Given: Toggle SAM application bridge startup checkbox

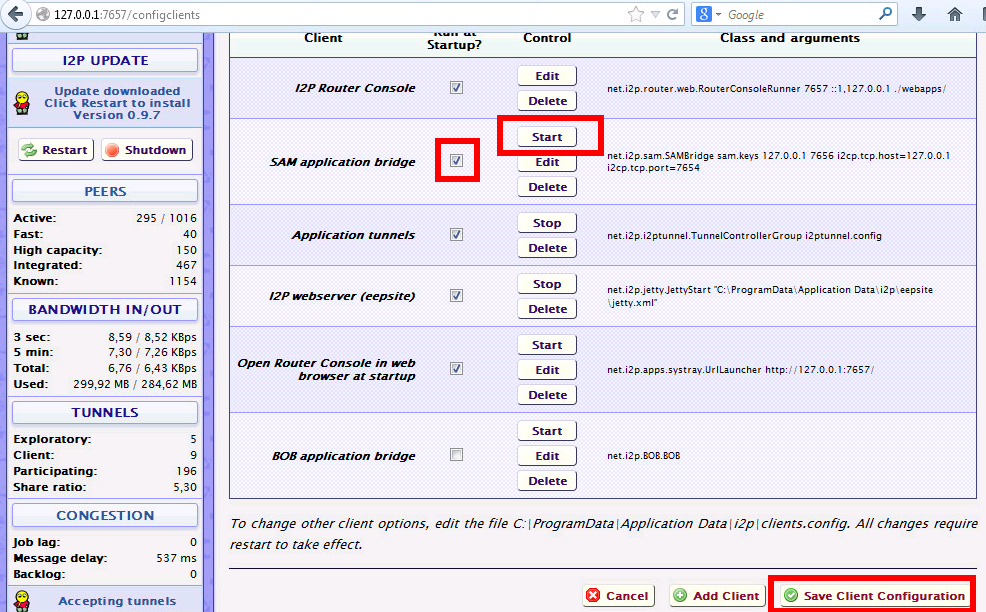Looking at the screenshot, I should [457, 161].
